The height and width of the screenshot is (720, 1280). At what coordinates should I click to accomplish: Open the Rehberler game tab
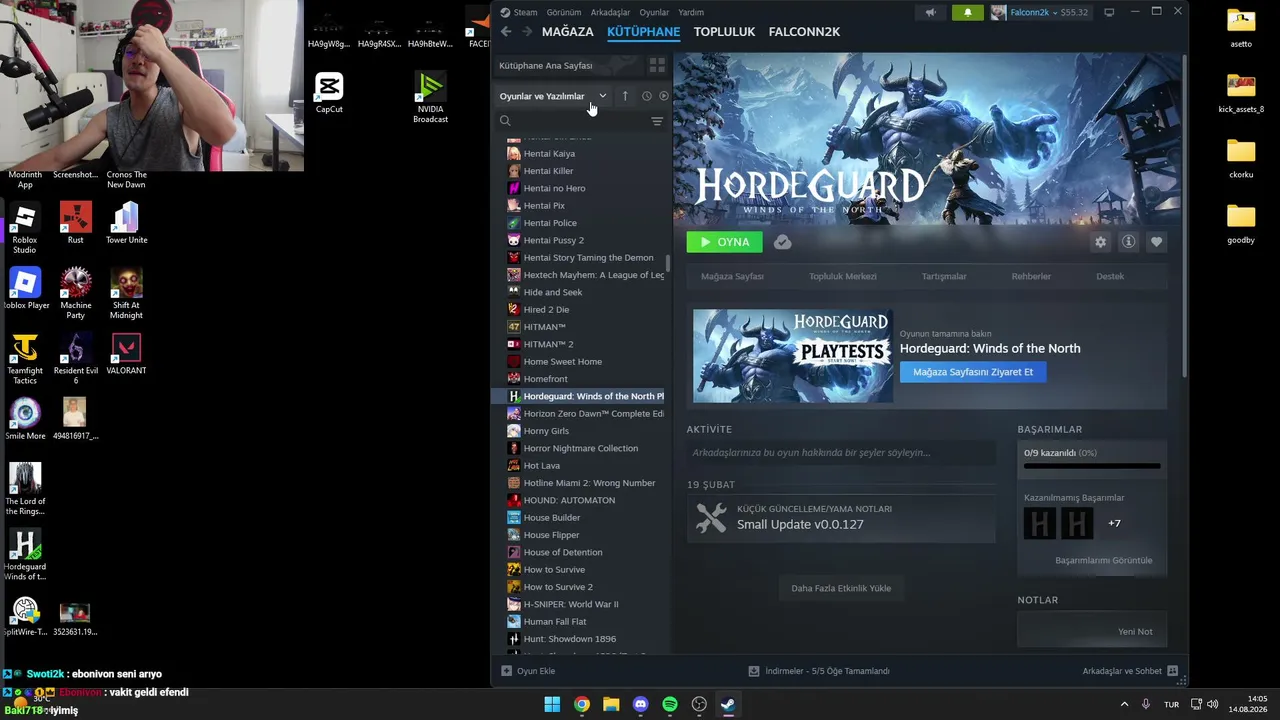[1031, 276]
